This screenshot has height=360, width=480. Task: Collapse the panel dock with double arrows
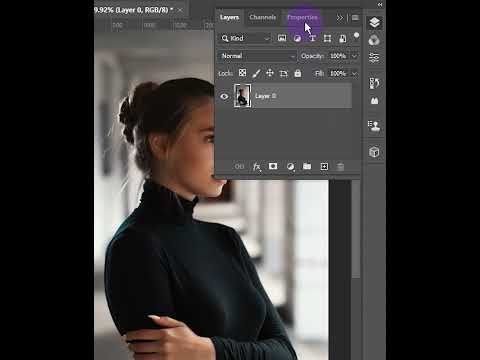click(x=380, y=4)
